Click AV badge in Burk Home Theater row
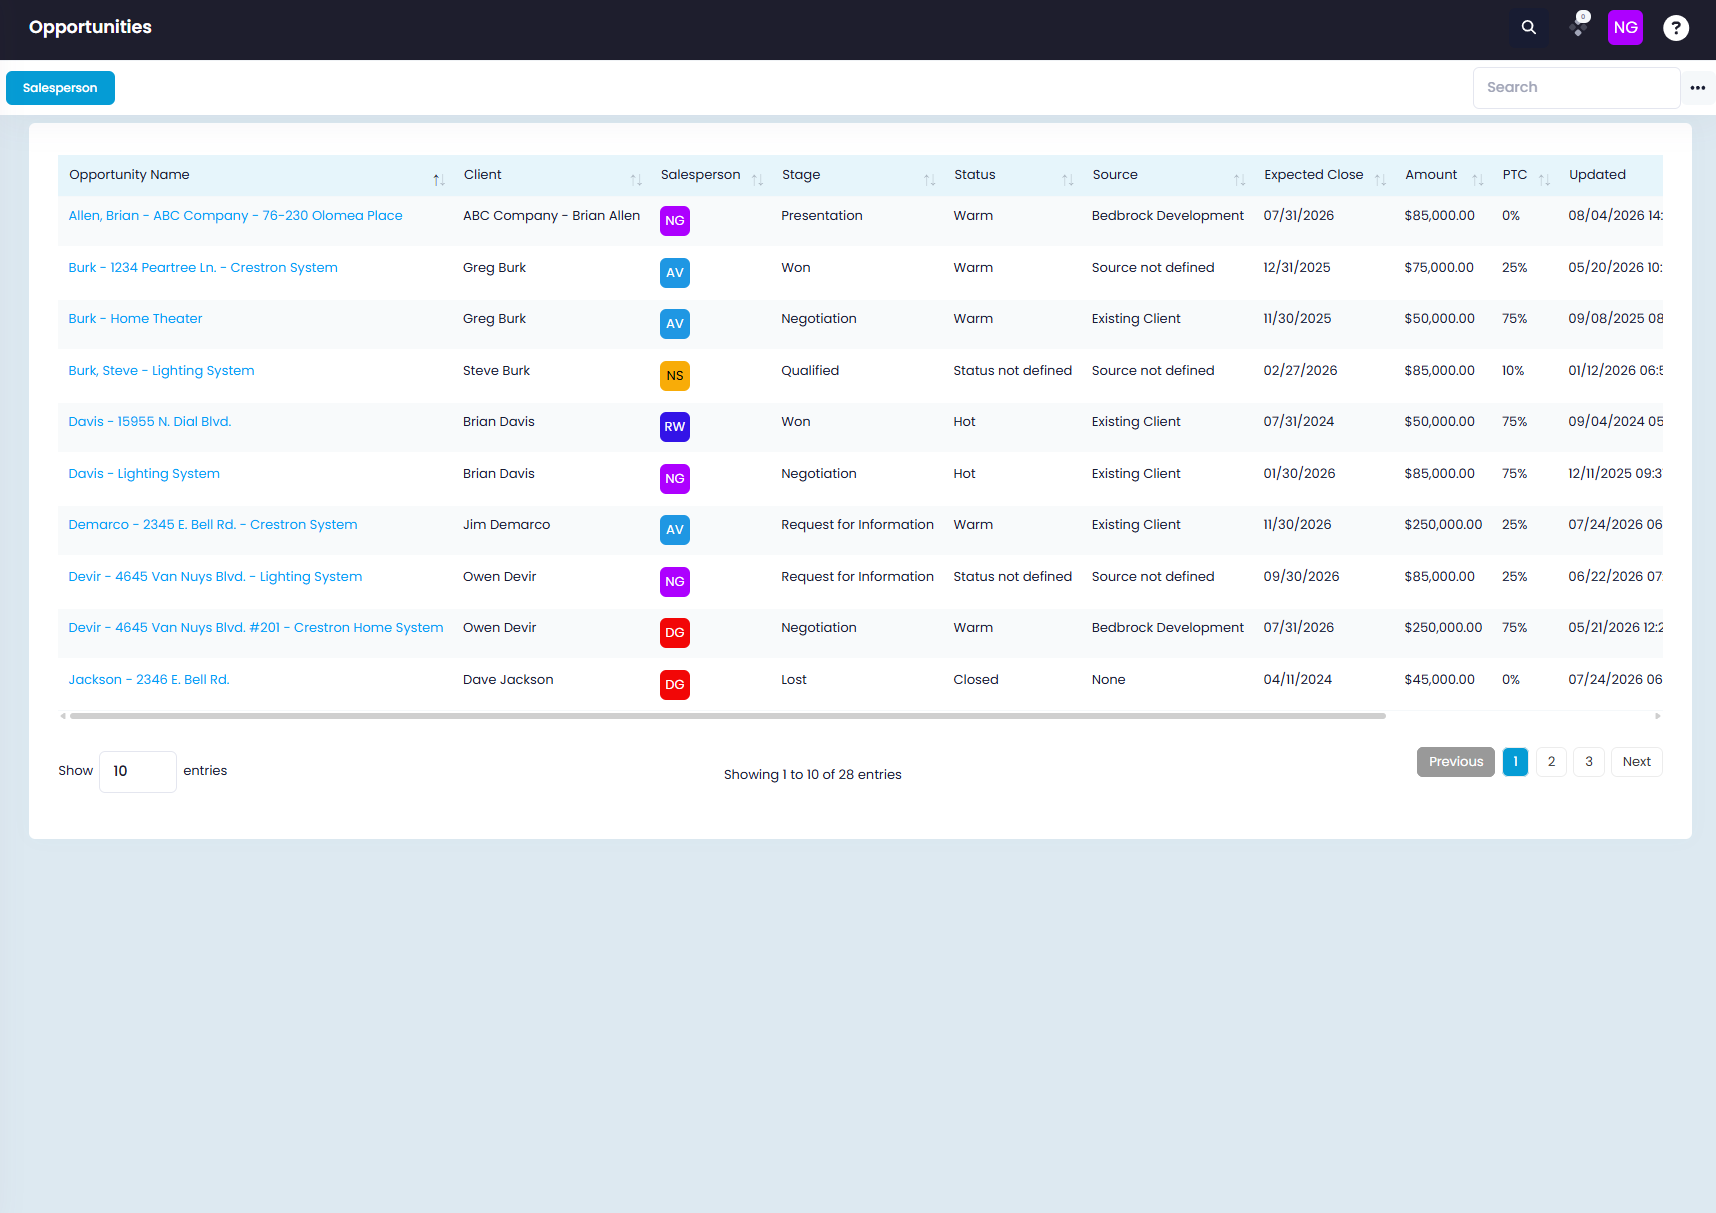The width and height of the screenshot is (1716, 1213). pyautogui.click(x=675, y=324)
